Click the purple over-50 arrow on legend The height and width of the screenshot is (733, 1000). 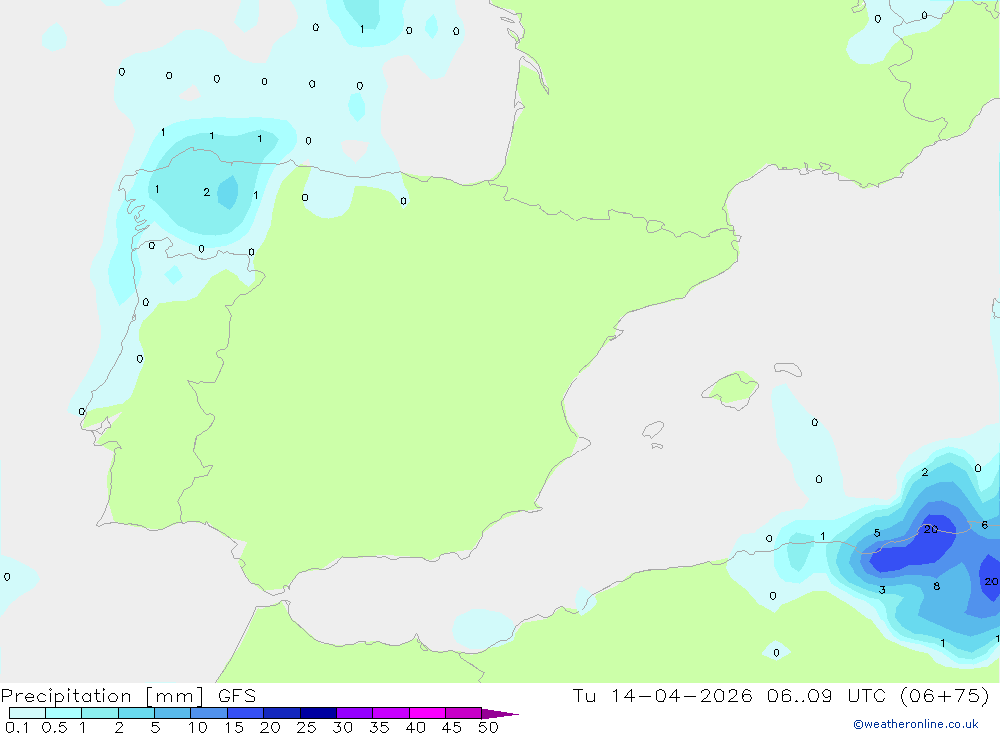click(499, 713)
